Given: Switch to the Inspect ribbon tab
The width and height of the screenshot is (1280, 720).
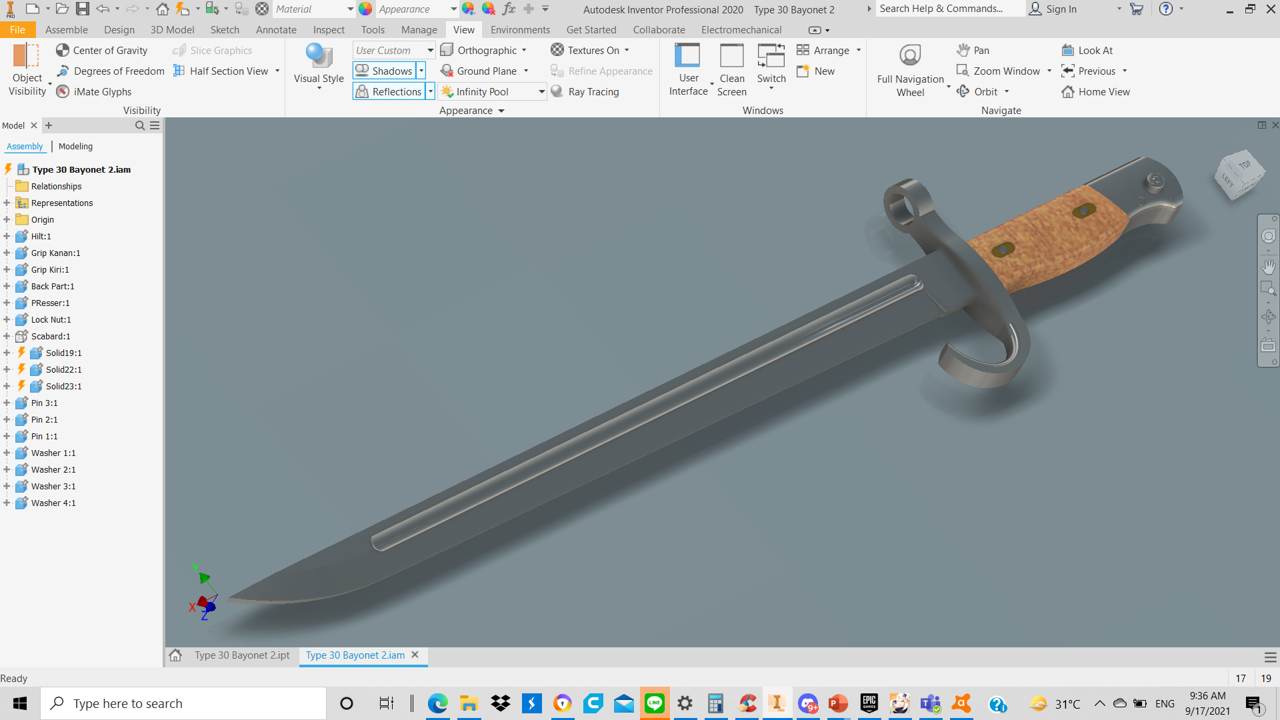Looking at the screenshot, I should pos(329,30).
